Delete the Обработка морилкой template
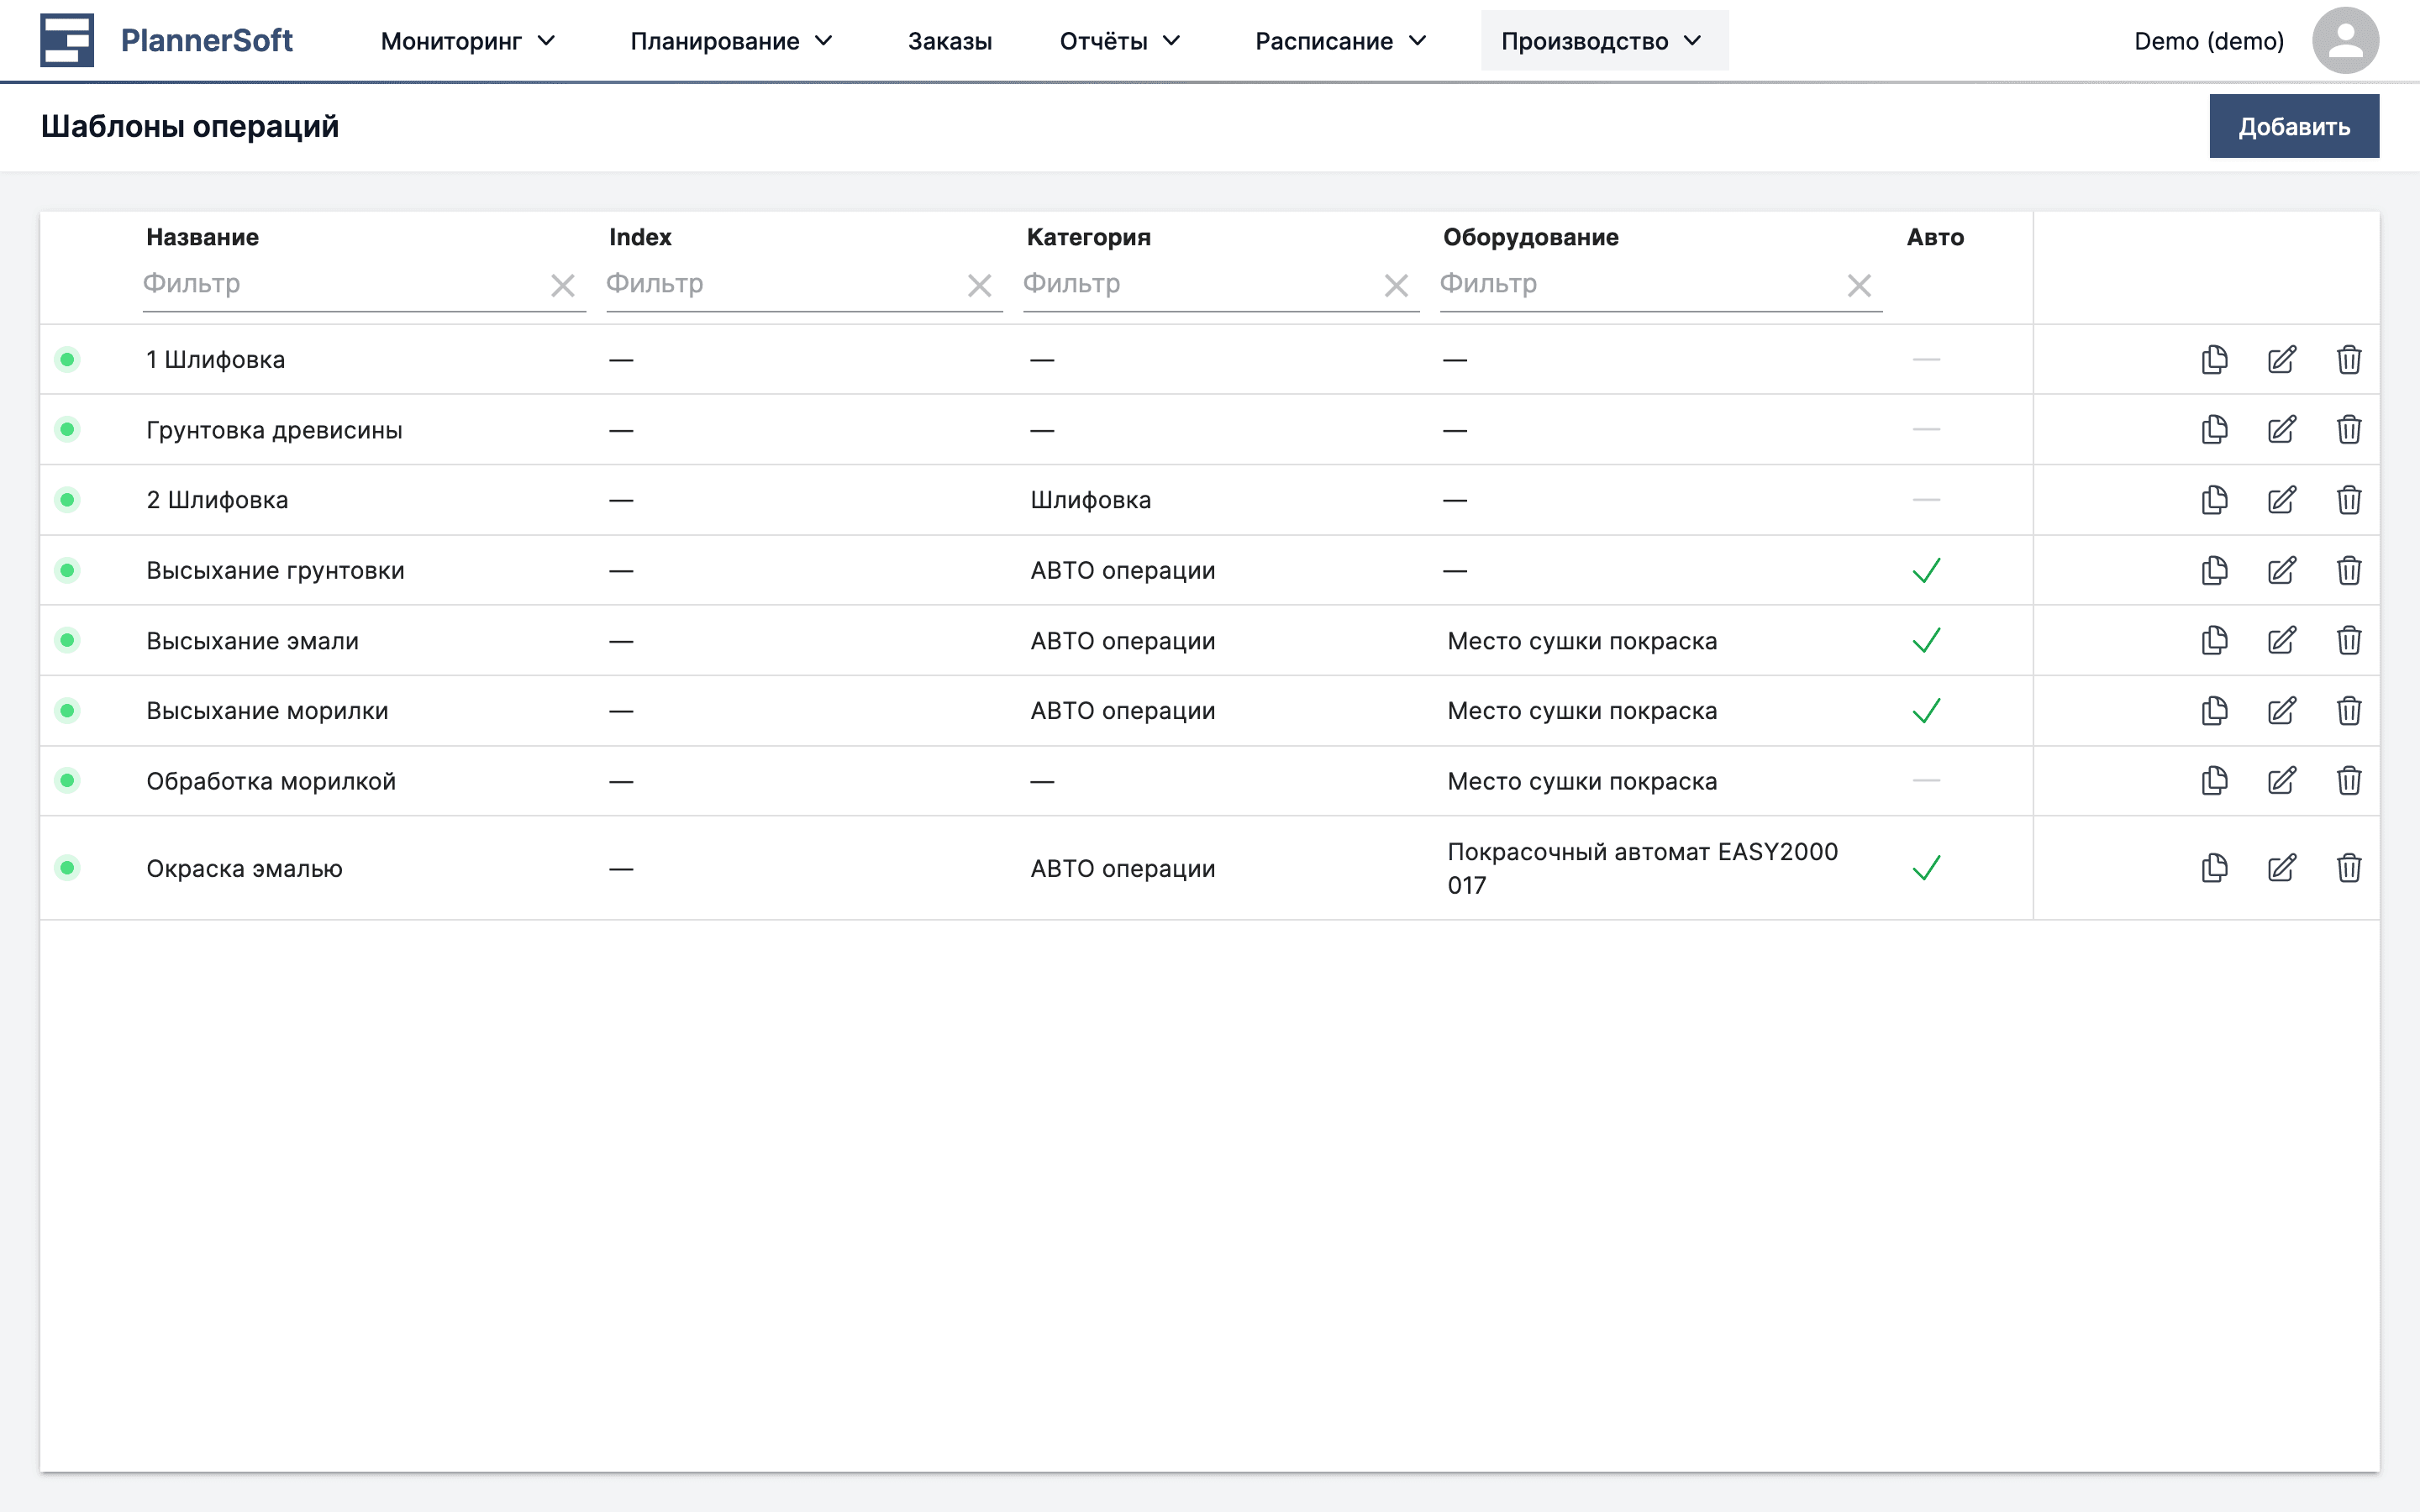 (2348, 781)
